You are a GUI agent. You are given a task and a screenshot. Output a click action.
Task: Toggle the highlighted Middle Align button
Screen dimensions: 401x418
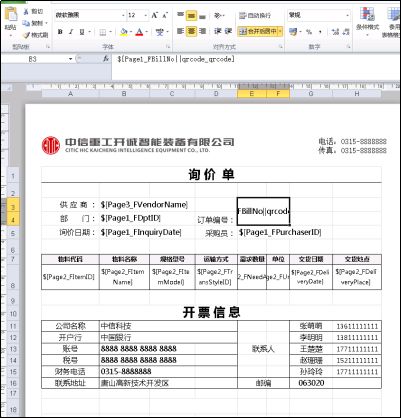(191, 15)
